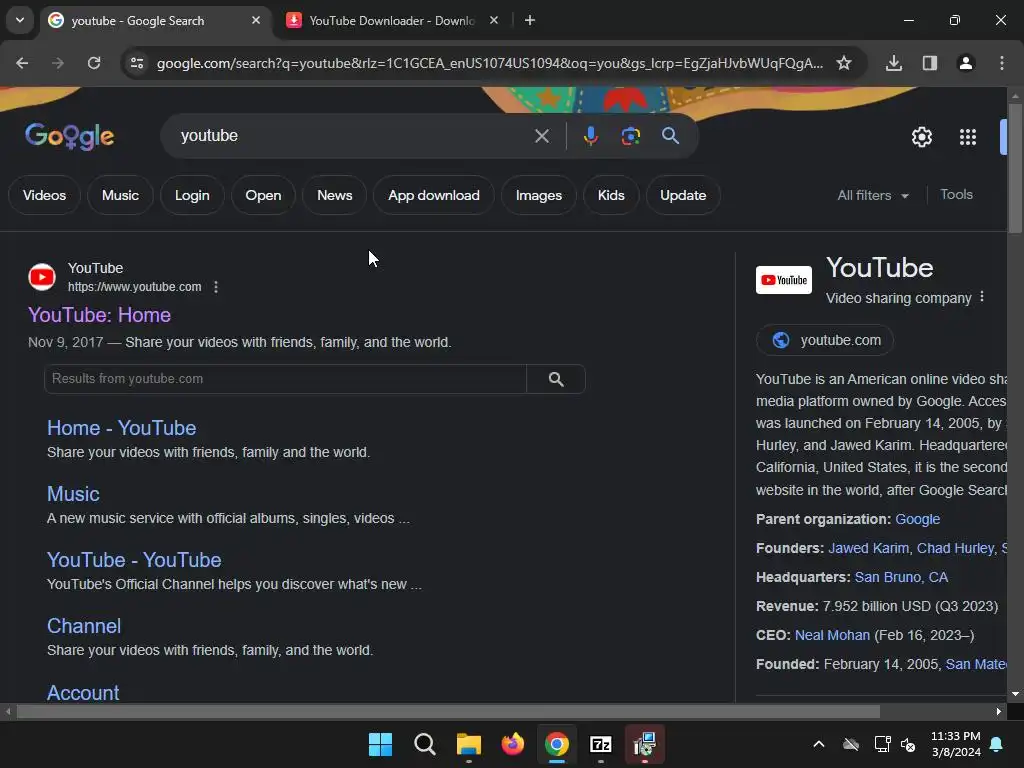Screen dimensions: 1024x768
Task: Open the Music sitelink
Action: [x=73, y=494]
